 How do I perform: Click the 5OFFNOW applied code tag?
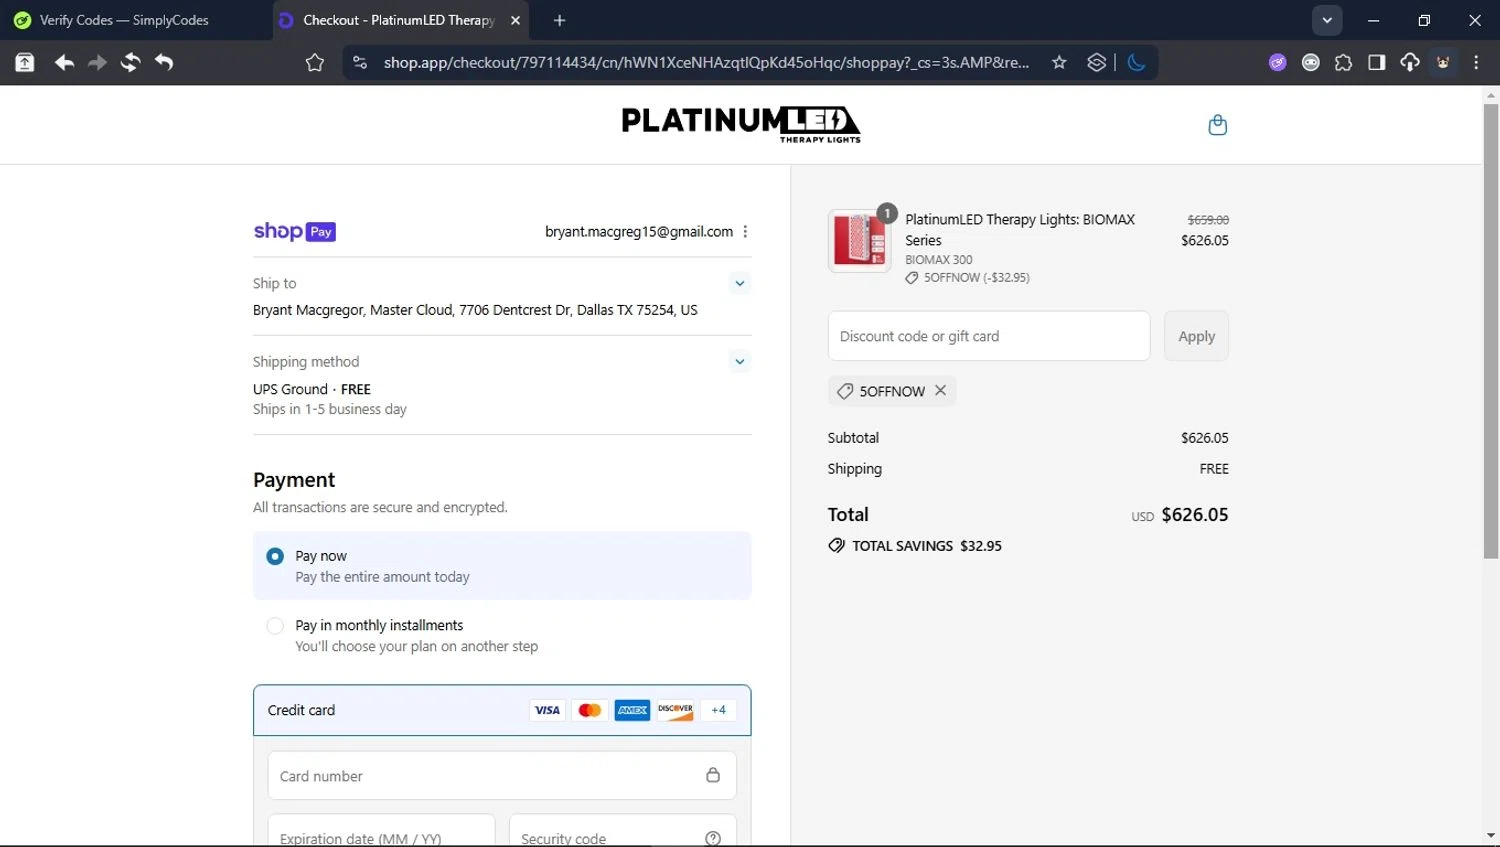[892, 391]
